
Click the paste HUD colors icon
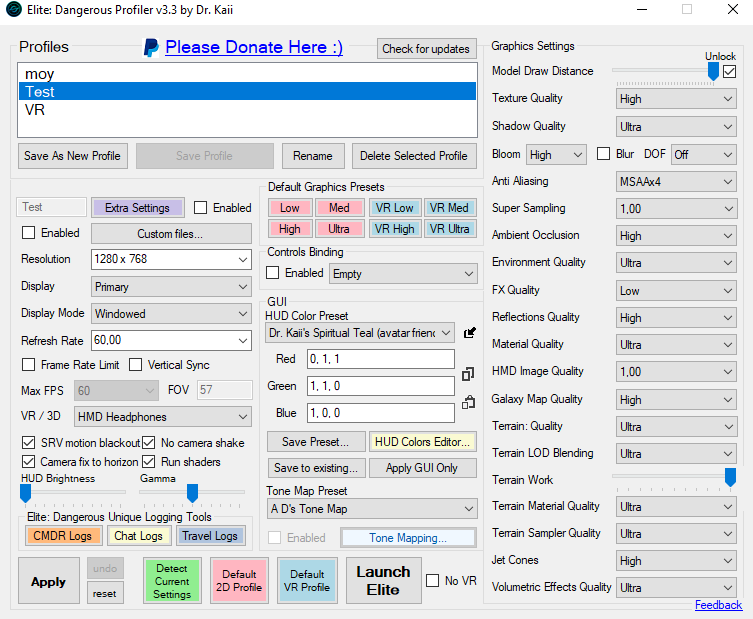pyautogui.click(x=468, y=402)
